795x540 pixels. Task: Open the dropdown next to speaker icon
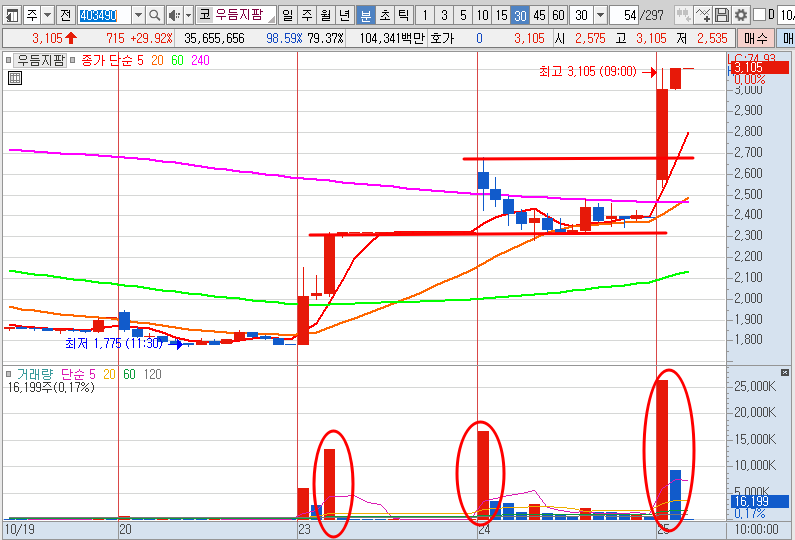click(x=188, y=15)
